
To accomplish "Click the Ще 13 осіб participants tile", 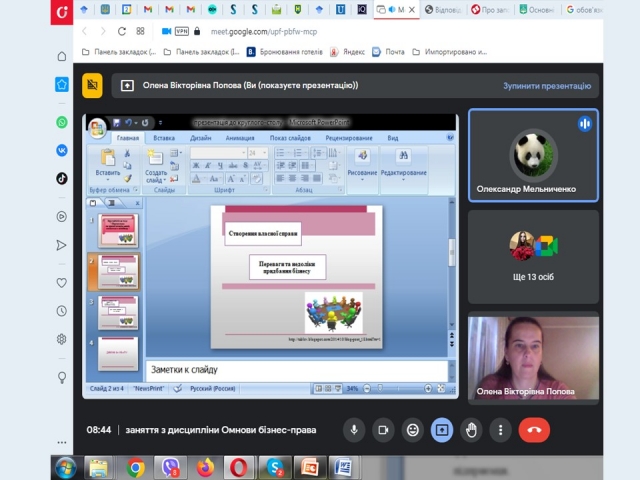I will [x=533, y=256].
